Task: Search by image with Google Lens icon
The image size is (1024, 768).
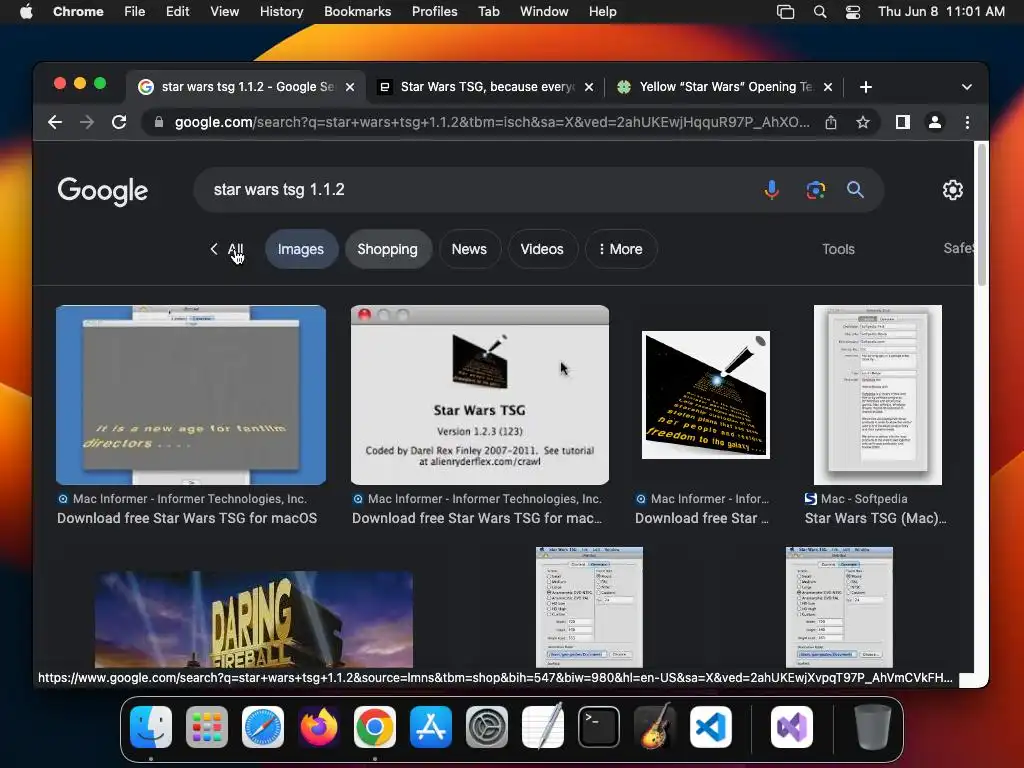Action: click(815, 189)
